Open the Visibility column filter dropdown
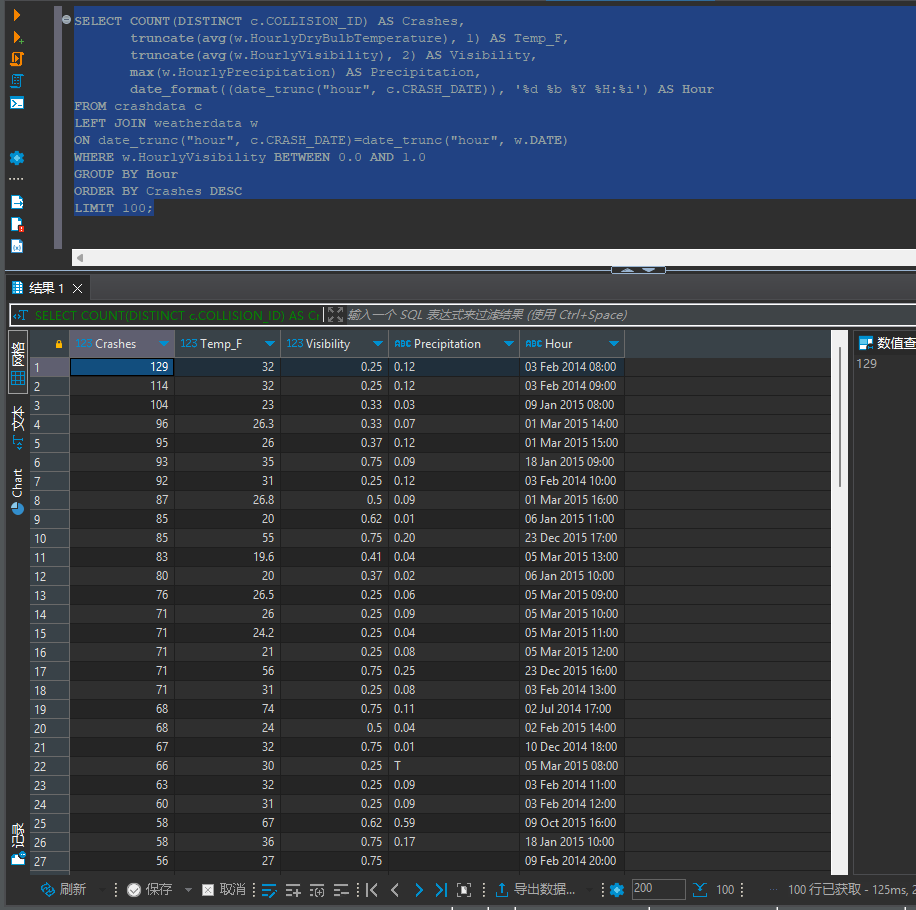Image resolution: width=916 pixels, height=910 pixels. point(378,343)
